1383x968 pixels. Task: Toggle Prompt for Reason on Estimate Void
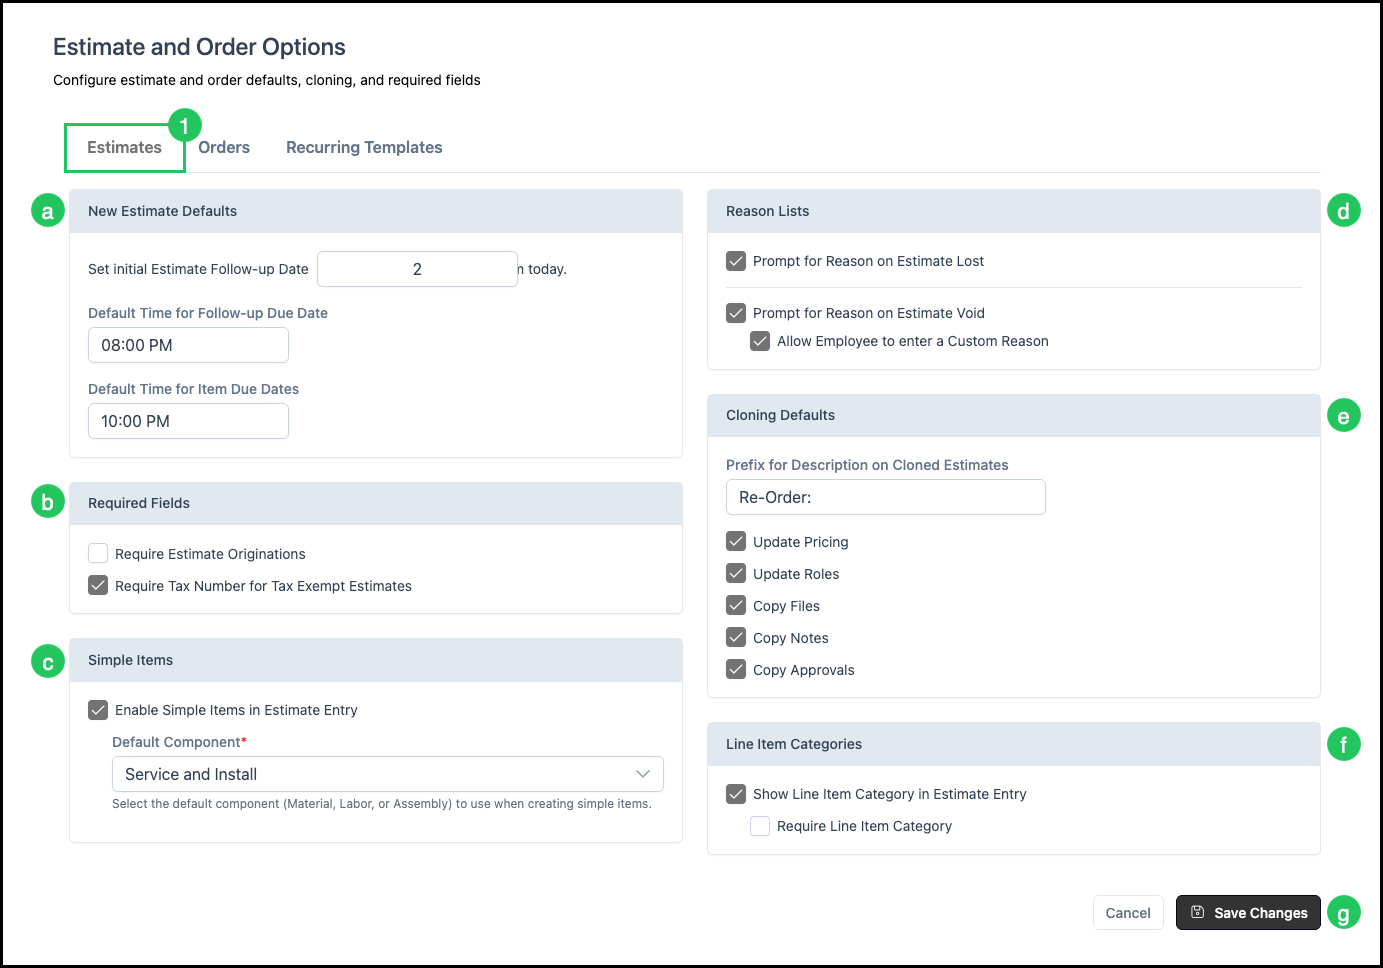click(736, 313)
